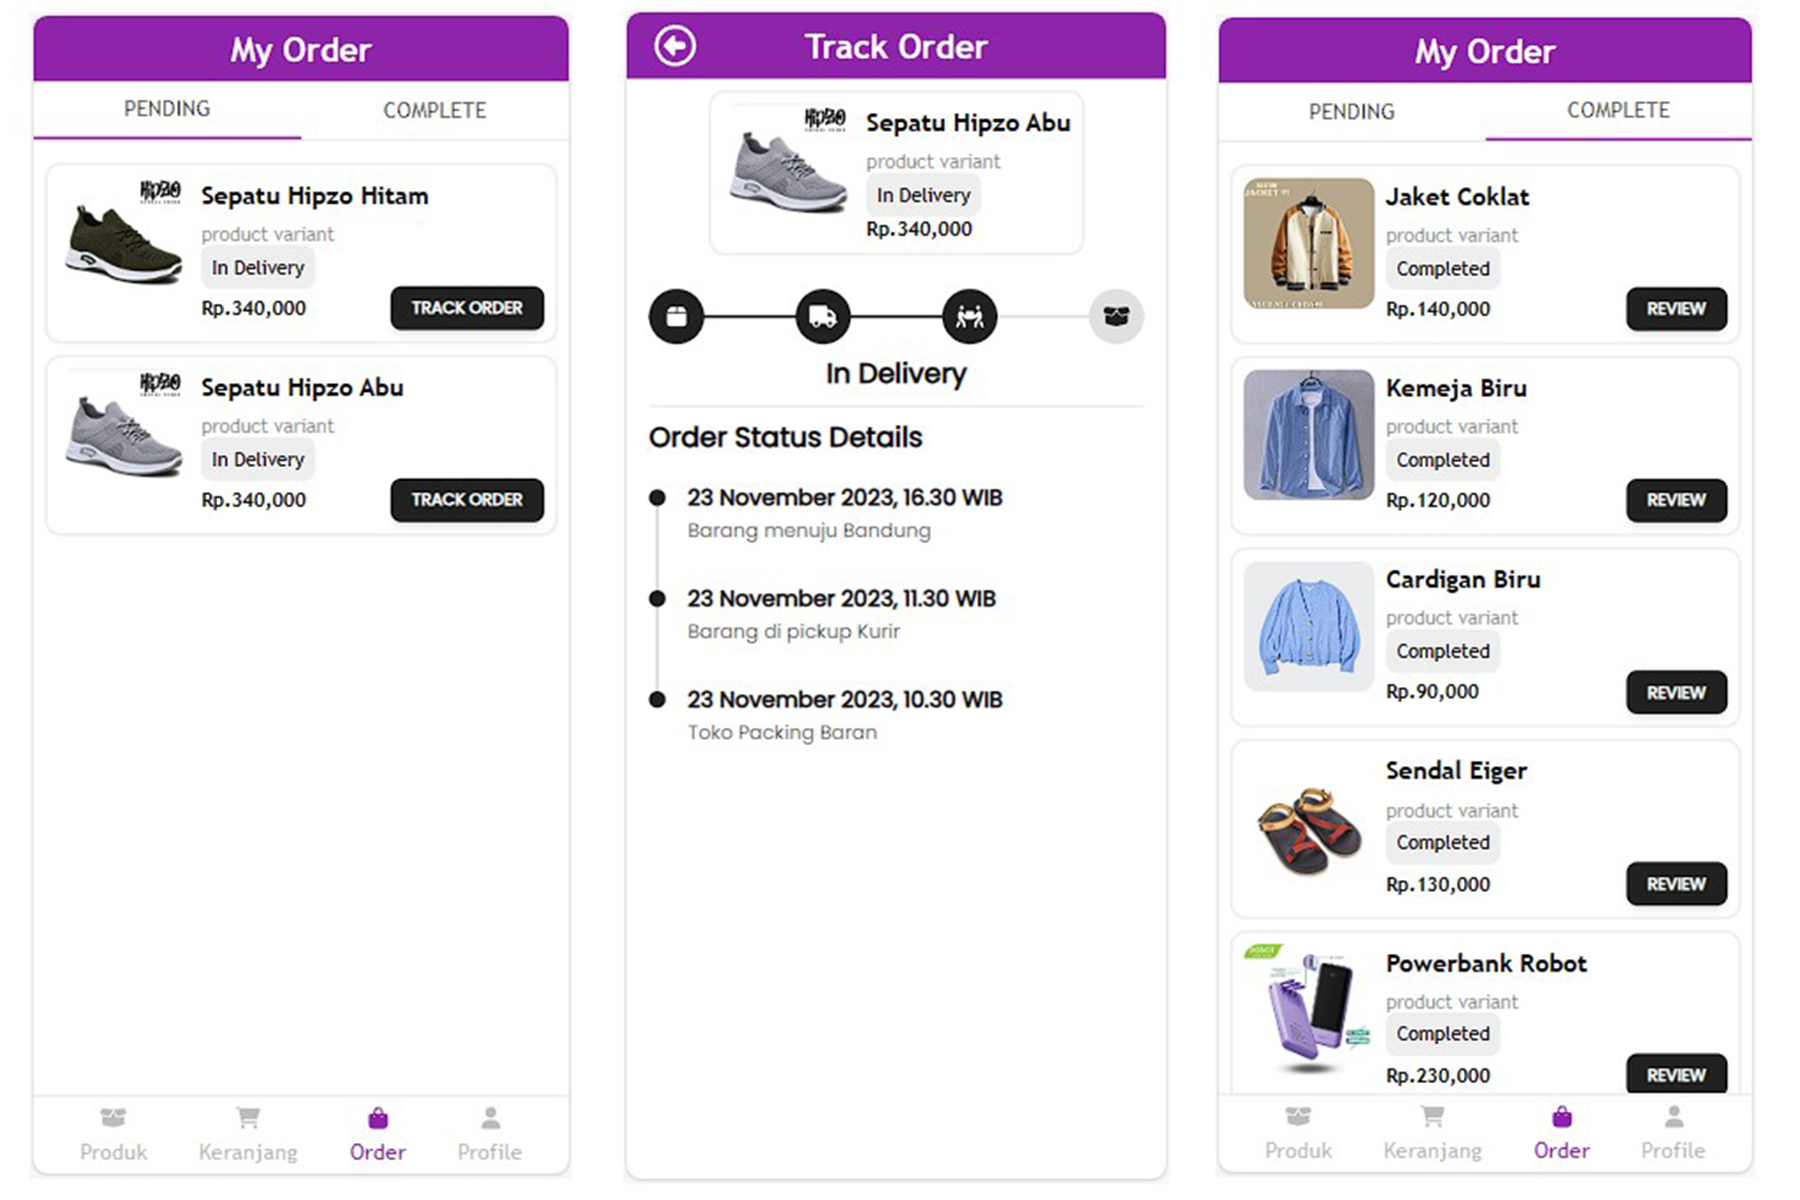Click the back arrow in Track Order header
Image resolution: width=1800 pixels, height=1200 pixels.
point(675,46)
